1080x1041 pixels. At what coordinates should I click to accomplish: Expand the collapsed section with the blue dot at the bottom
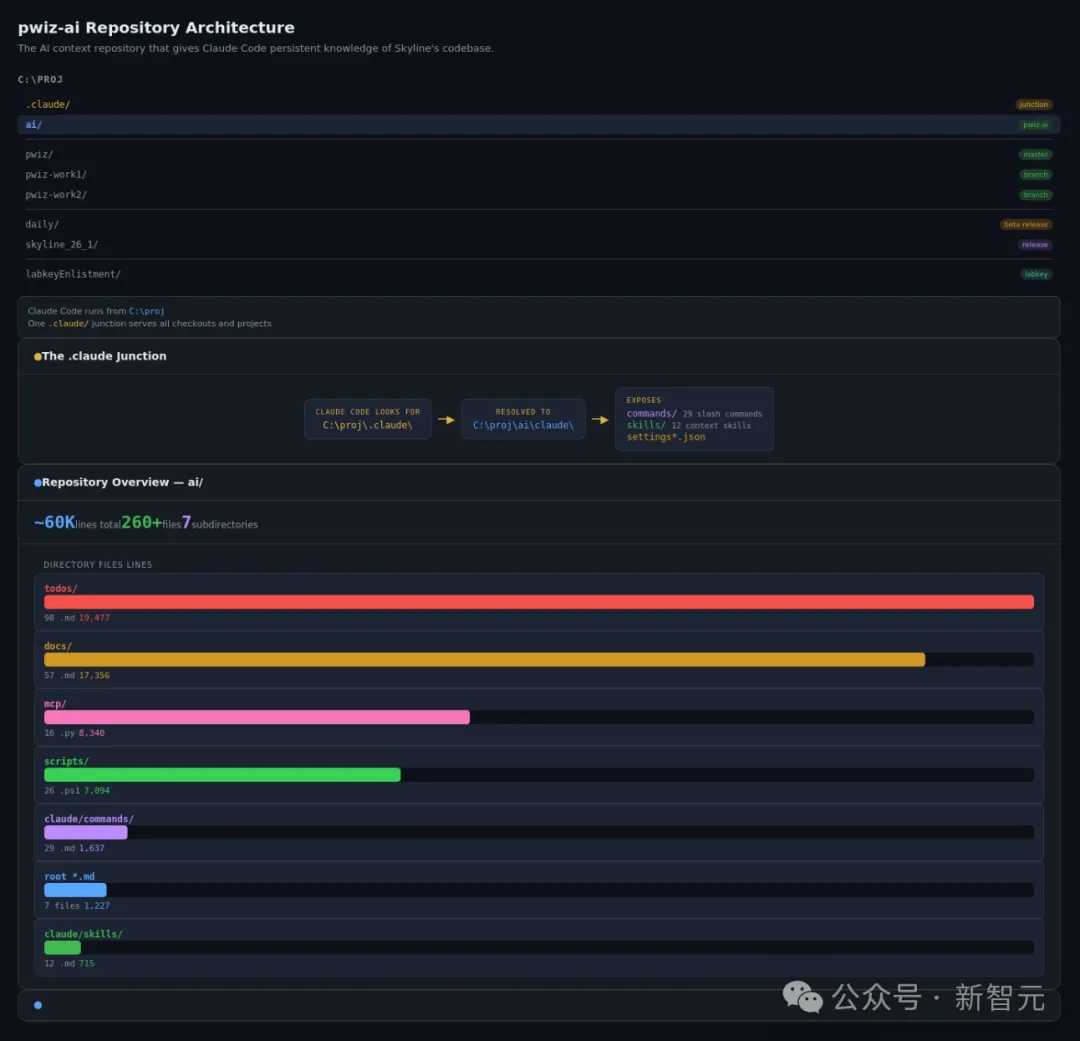coord(538,1005)
